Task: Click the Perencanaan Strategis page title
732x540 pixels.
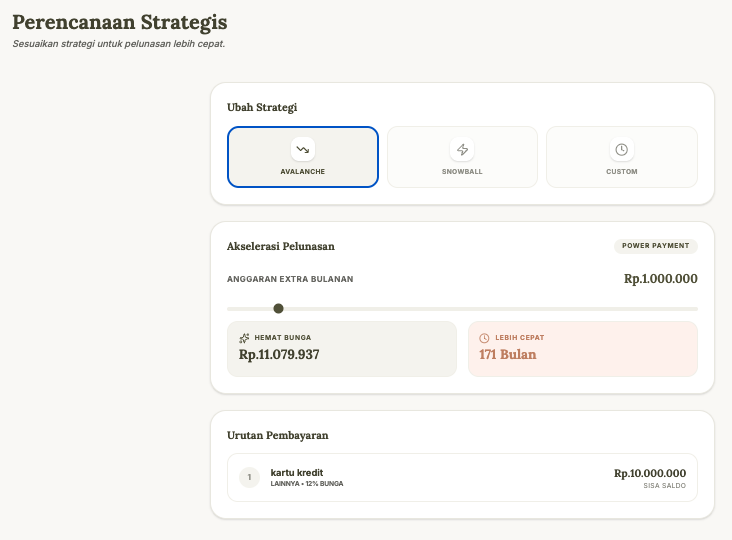Action: [x=120, y=22]
